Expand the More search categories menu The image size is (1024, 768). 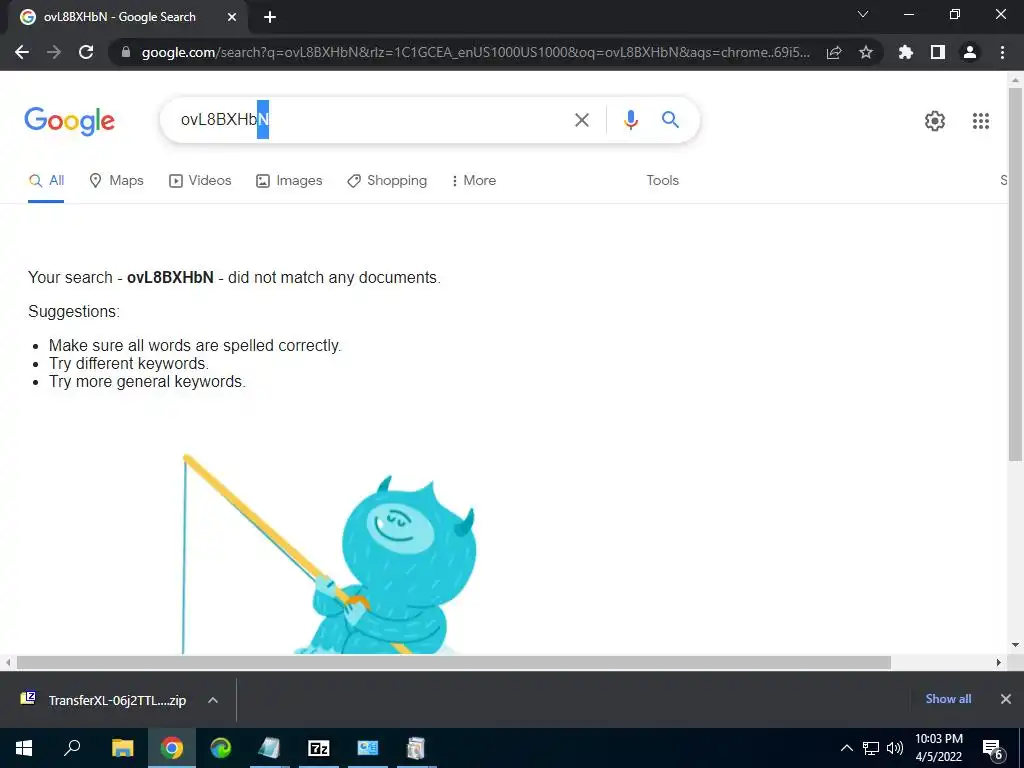click(x=473, y=181)
